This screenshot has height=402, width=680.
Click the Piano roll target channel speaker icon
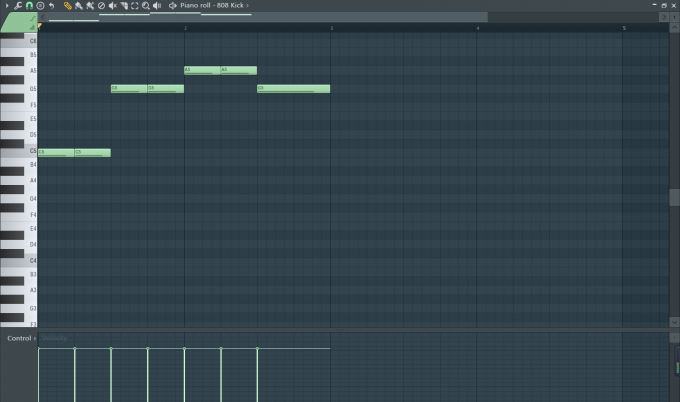(x=173, y=5)
